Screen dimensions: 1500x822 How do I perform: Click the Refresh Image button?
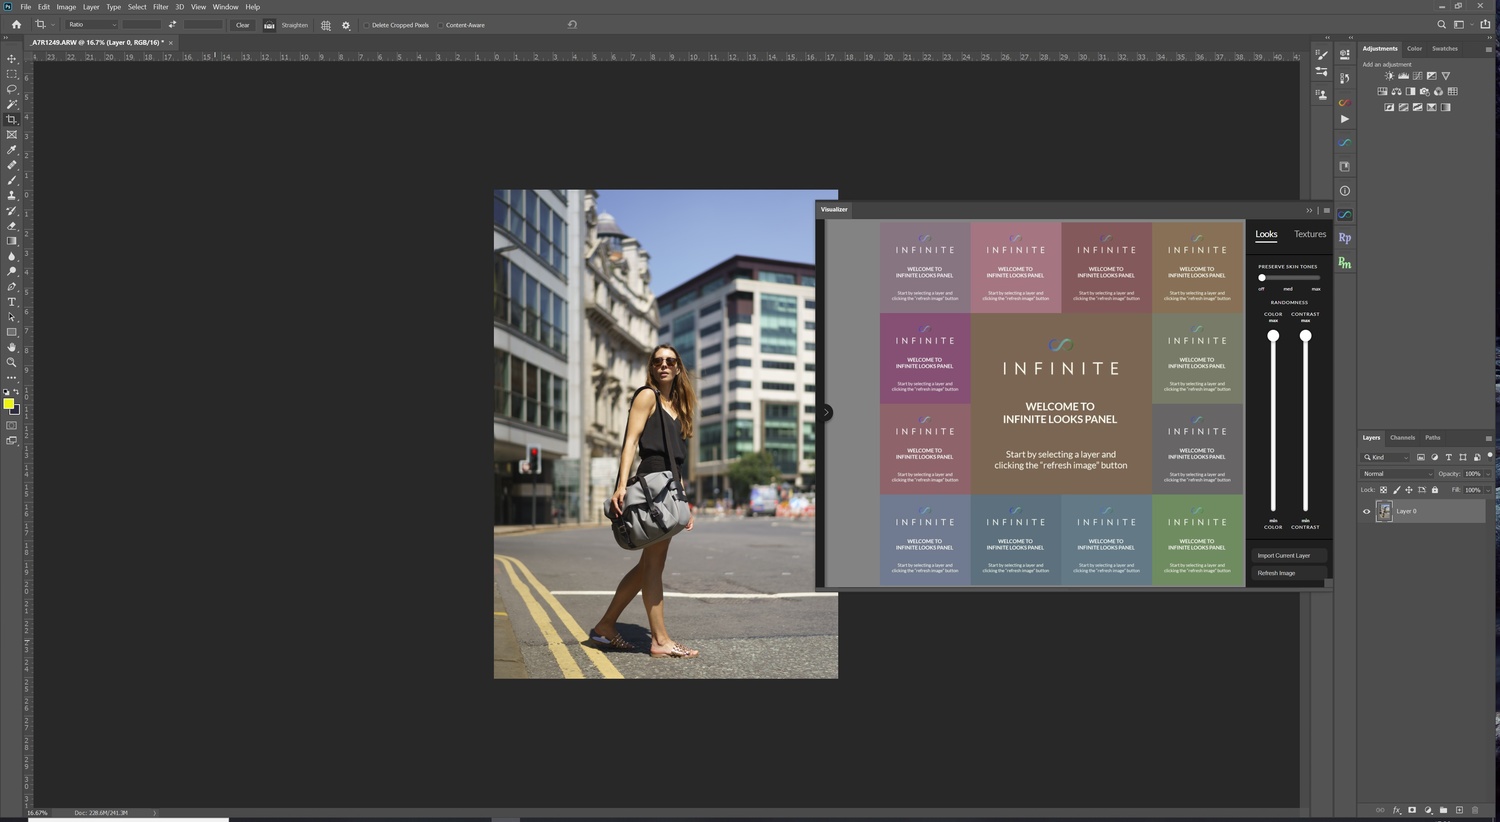[1288, 573]
